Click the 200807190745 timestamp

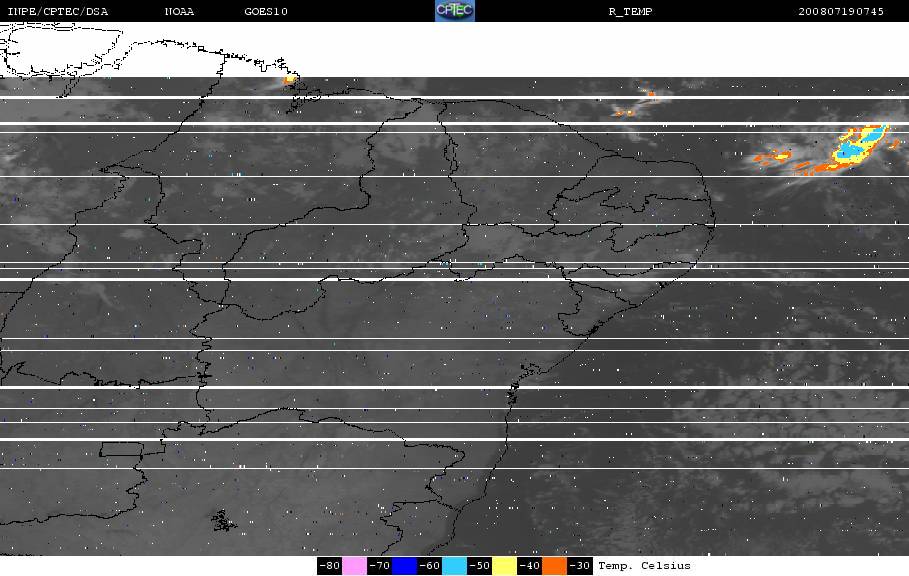click(841, 11)
